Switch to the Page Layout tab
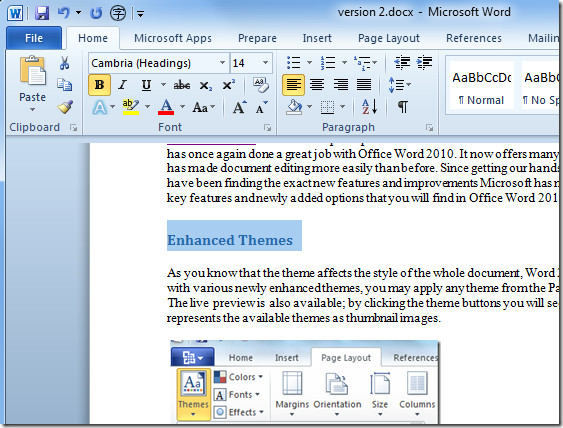This screenshot has width=563, height=428. 388,38
